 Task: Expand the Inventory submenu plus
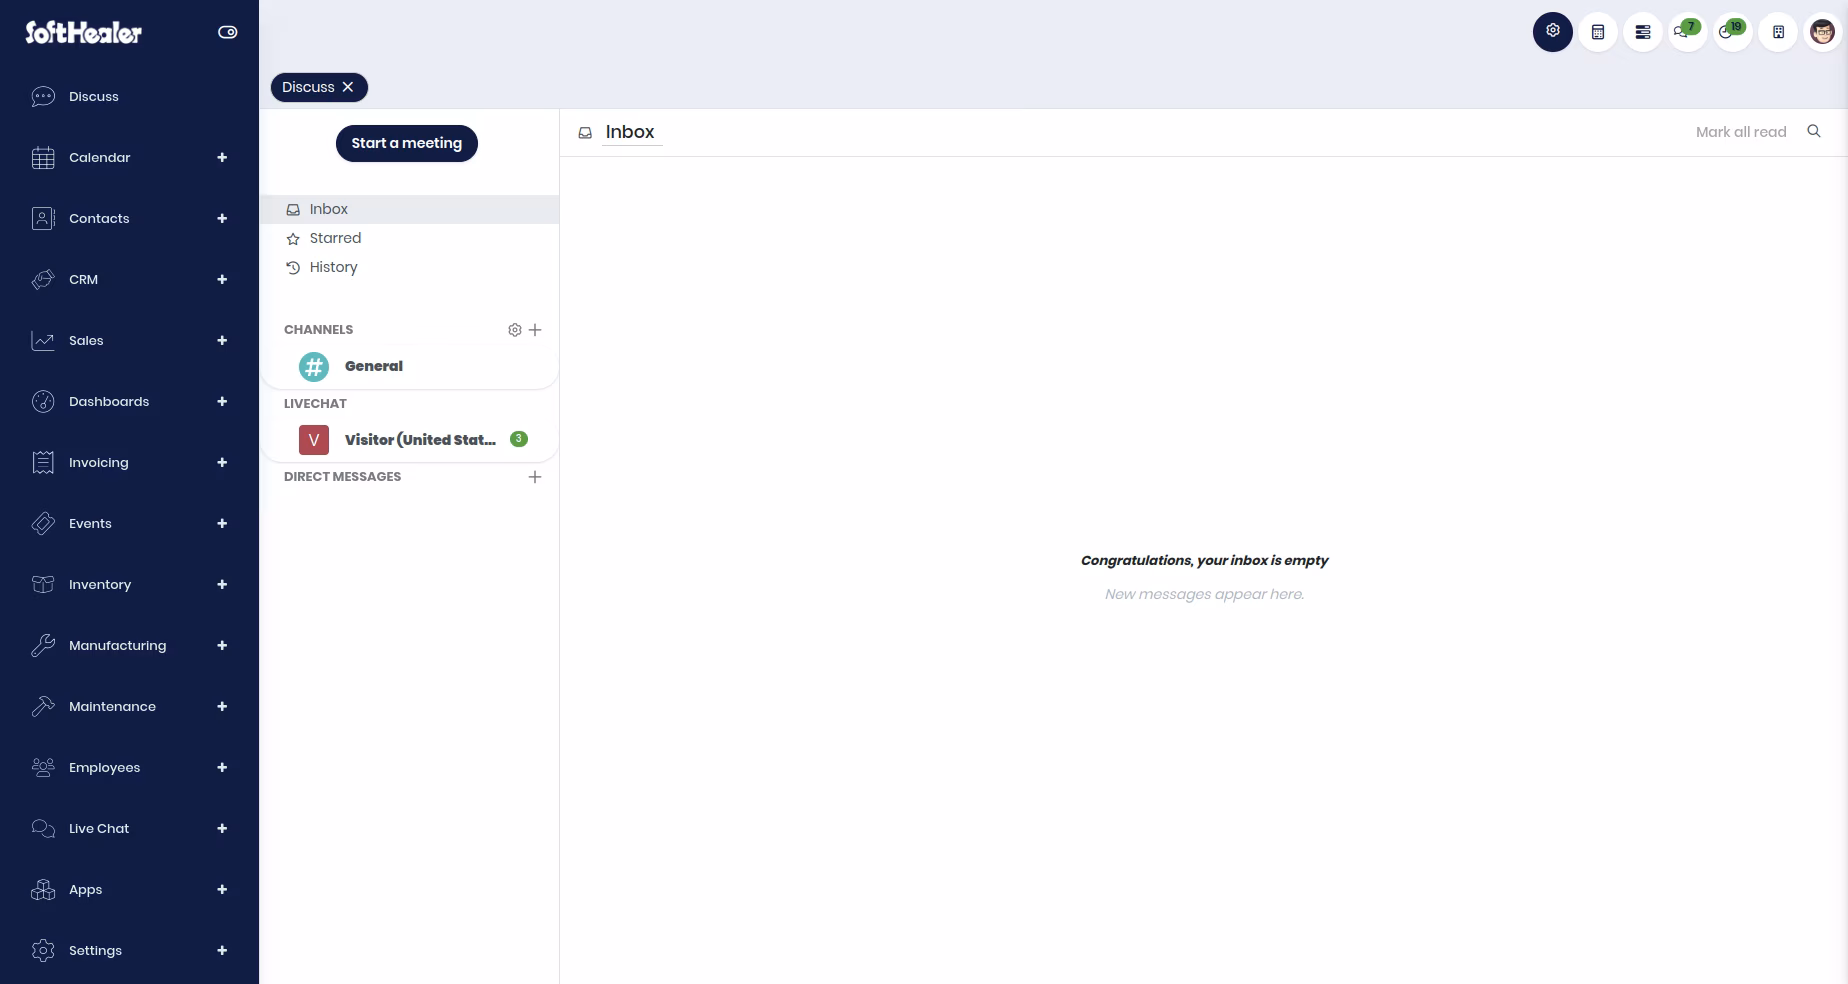(x=222, y=584)
